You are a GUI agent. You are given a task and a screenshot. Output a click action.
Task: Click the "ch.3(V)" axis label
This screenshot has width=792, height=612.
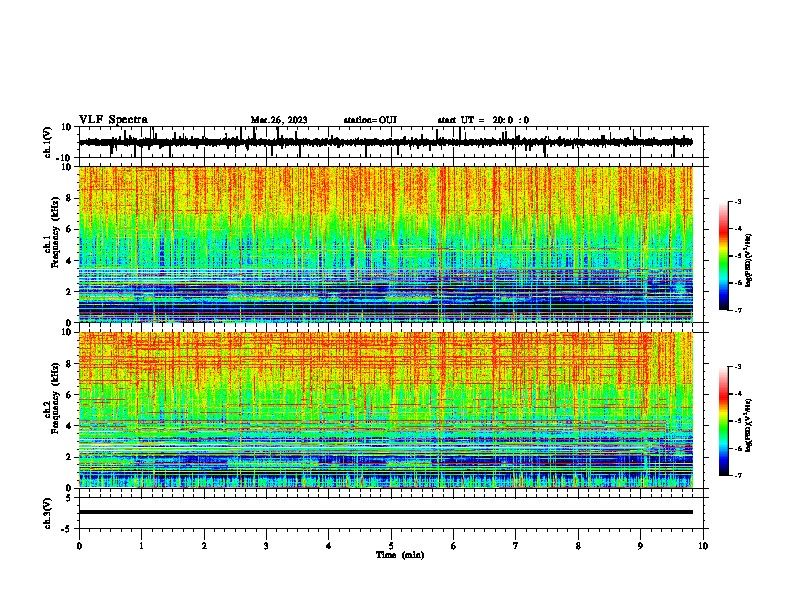(47, 513)
